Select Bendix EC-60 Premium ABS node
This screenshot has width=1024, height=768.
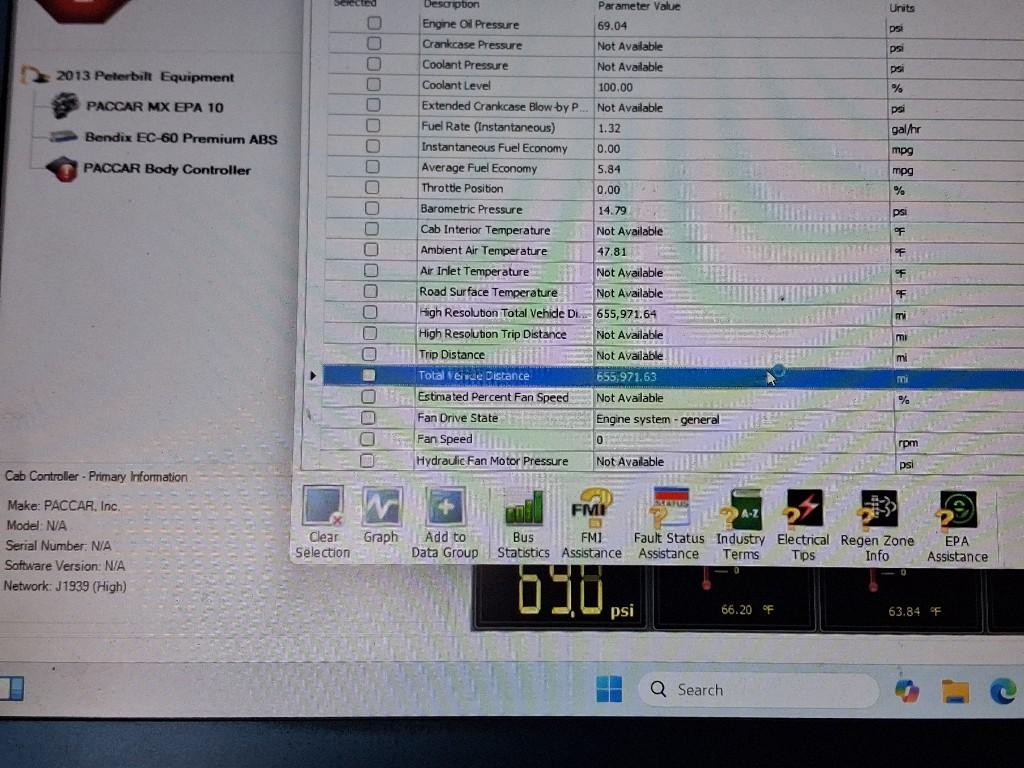(180, 138)
